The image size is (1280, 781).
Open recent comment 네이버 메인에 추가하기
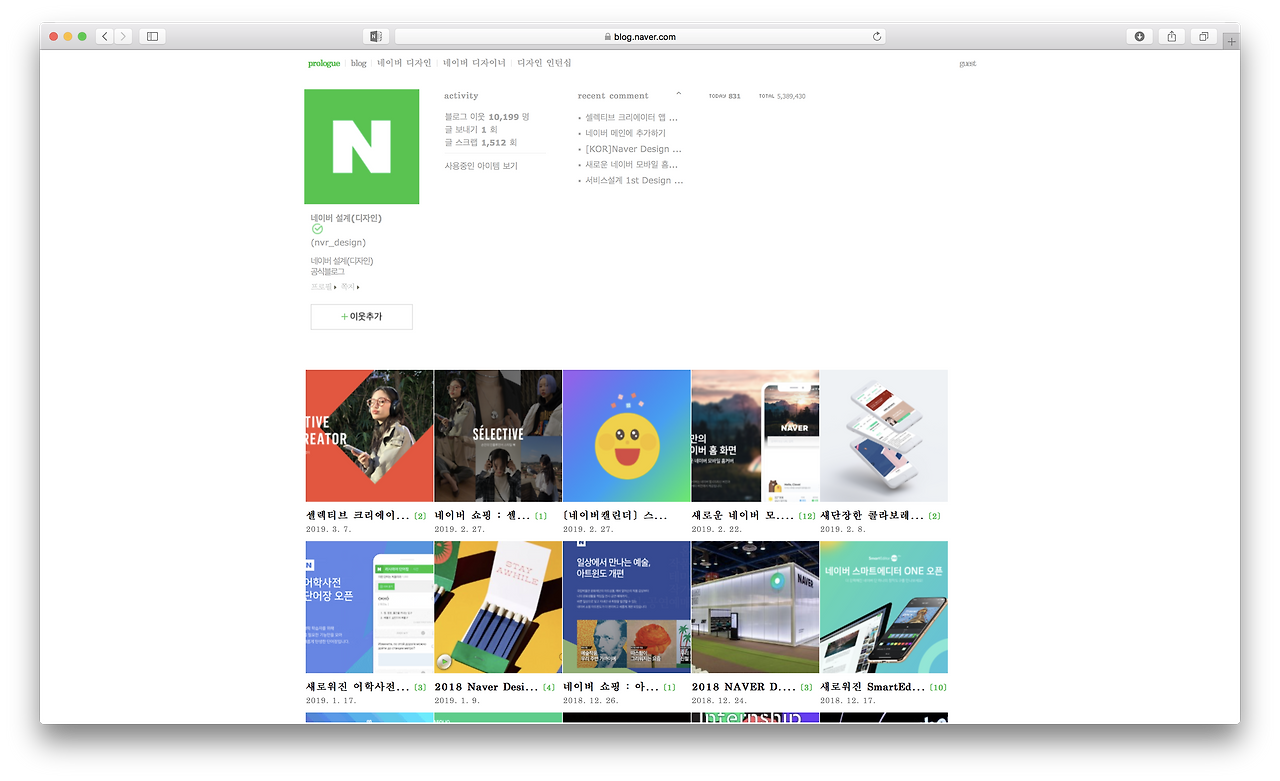(x=625, y=133)
